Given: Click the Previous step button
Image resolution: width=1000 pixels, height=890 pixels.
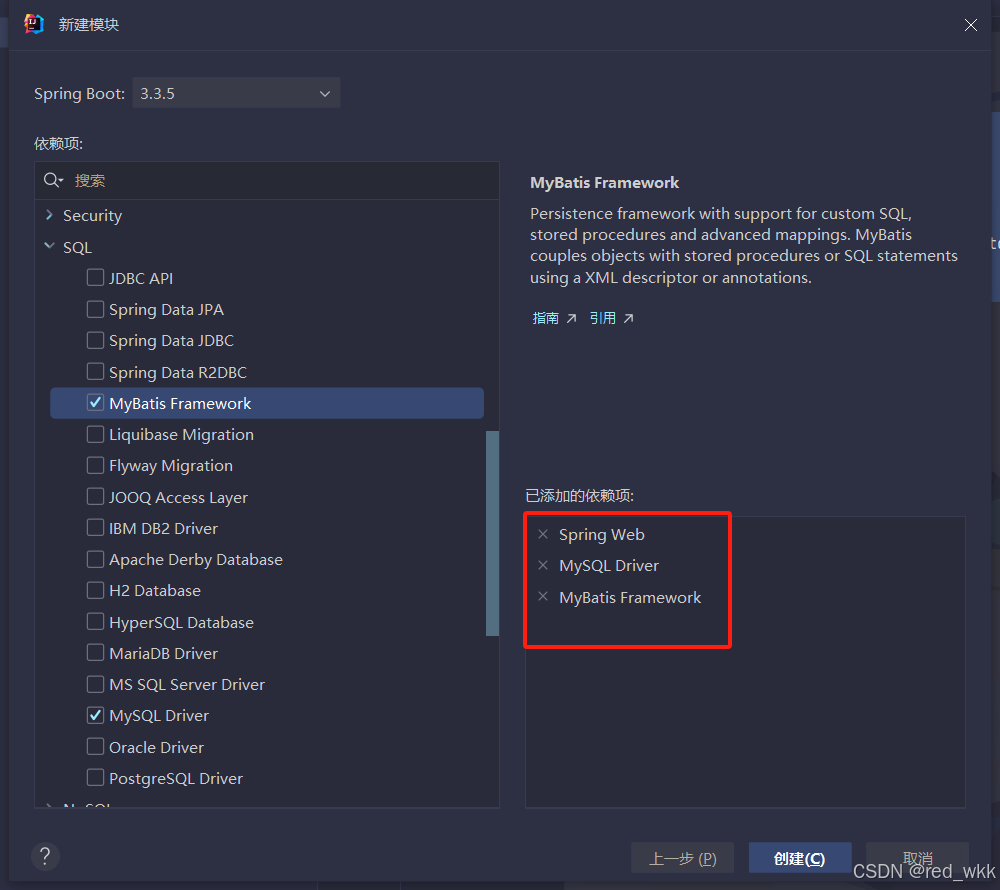Looking at the screenshot, I should [x=682, y=858].
